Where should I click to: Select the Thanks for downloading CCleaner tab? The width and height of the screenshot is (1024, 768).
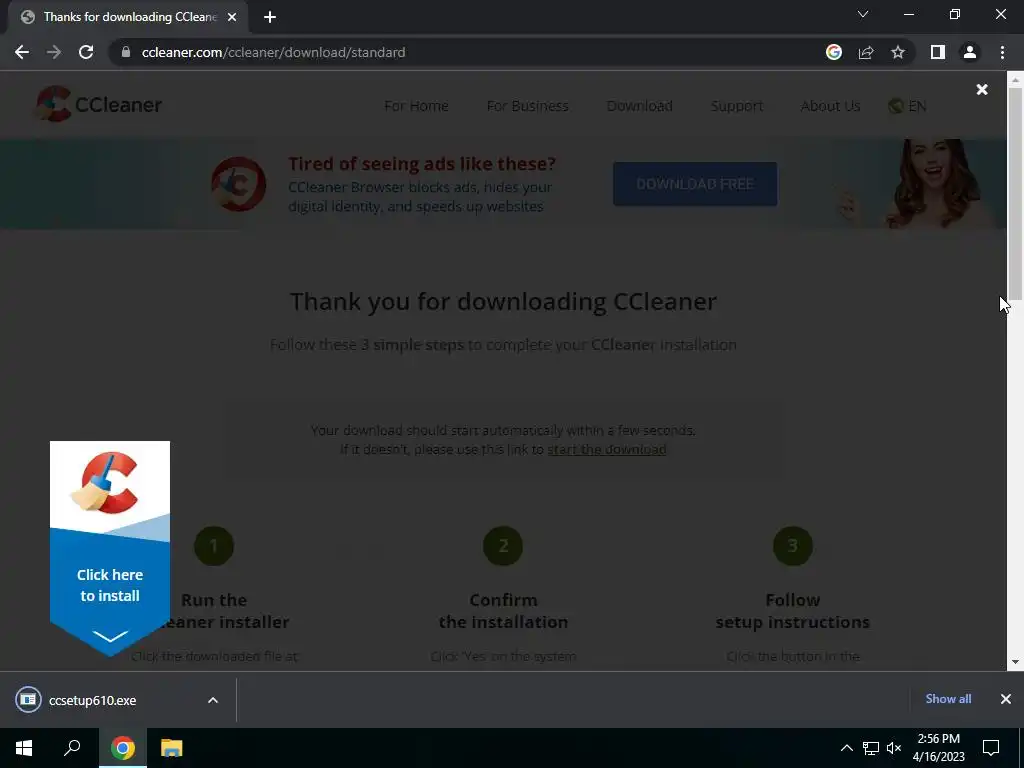[127, 17]
